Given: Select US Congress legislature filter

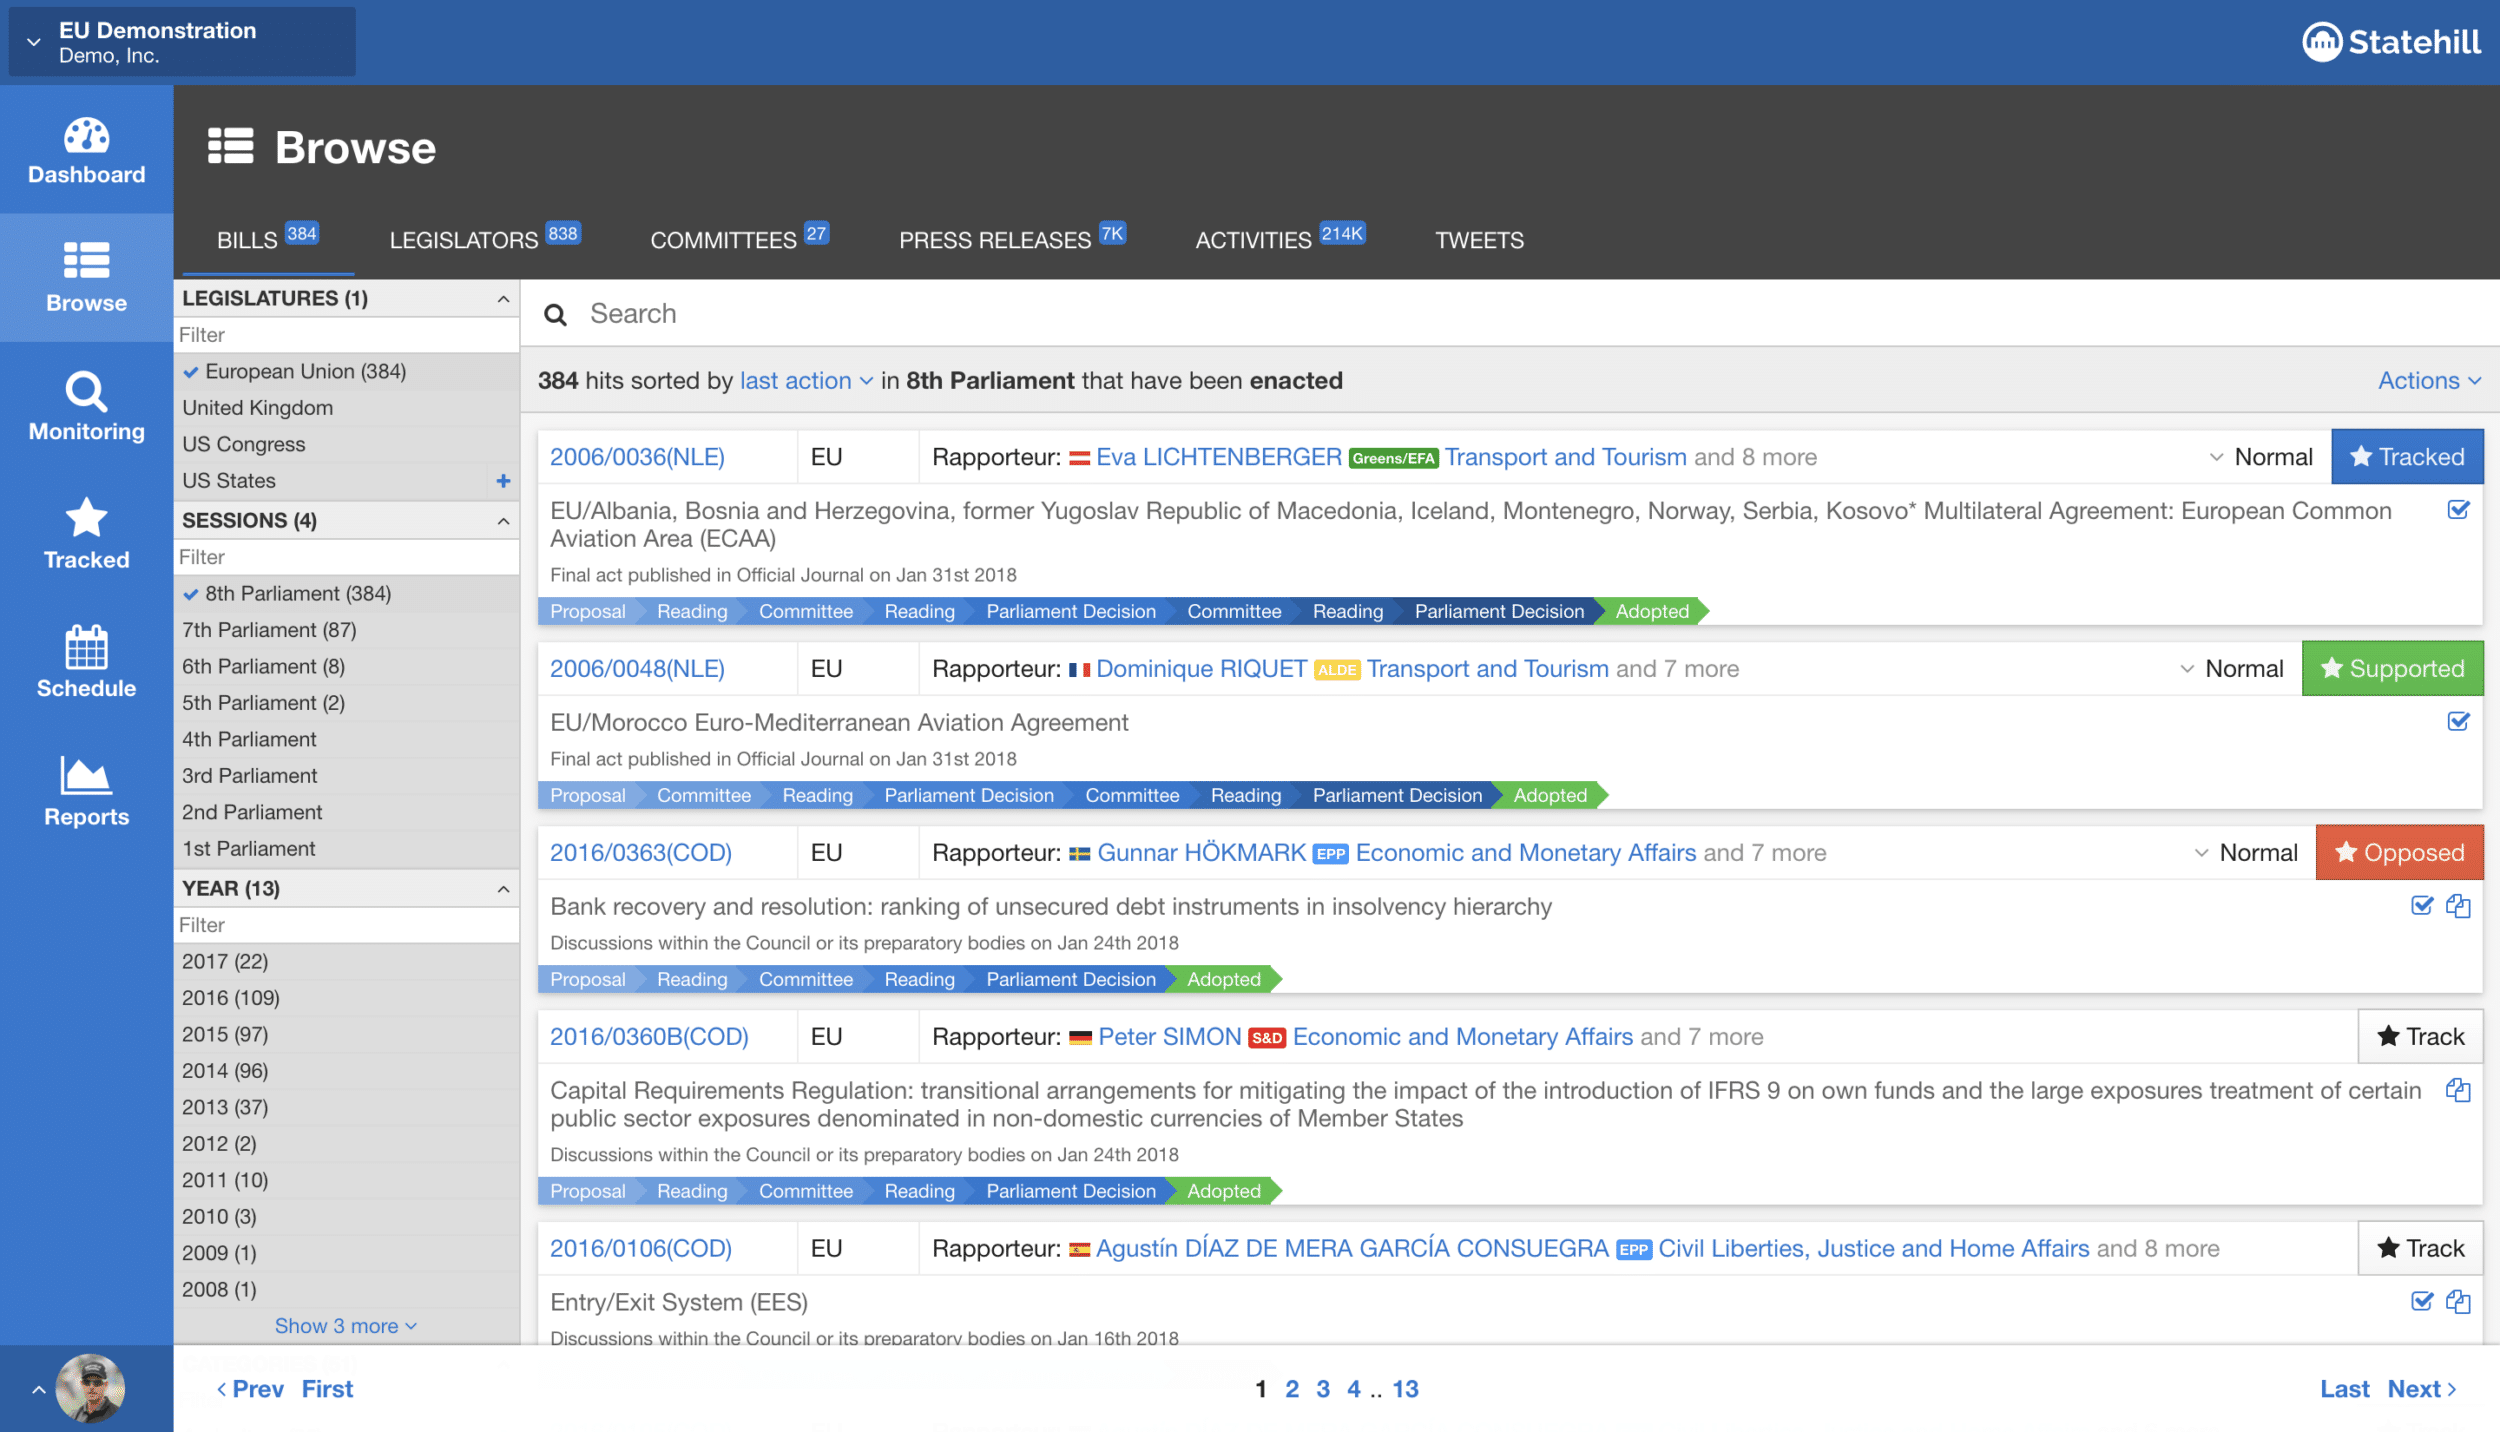Looking at the screenshot, I should (x=346, y=444).
